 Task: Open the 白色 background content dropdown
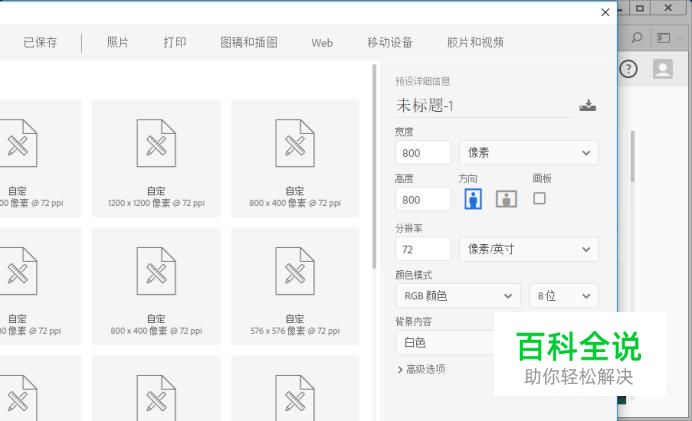(x=444, y=343)
